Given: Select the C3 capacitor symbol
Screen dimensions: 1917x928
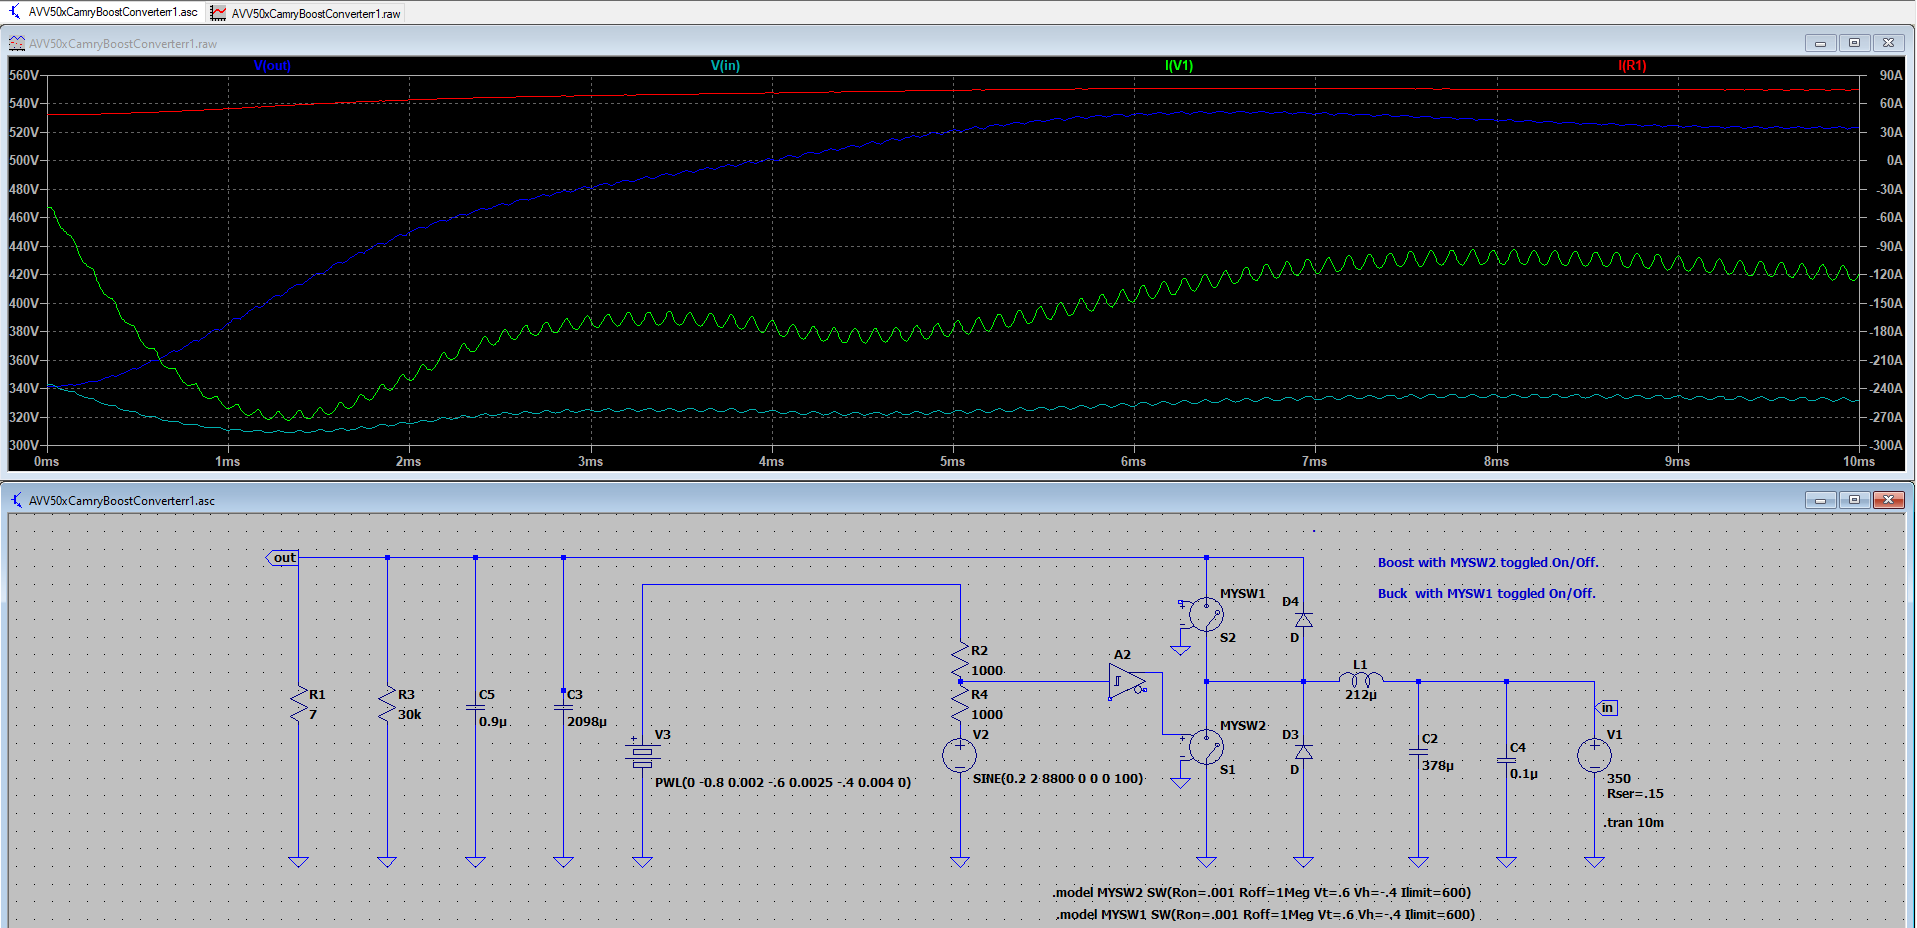Looking at the screenshot, I should click(563, 707).
